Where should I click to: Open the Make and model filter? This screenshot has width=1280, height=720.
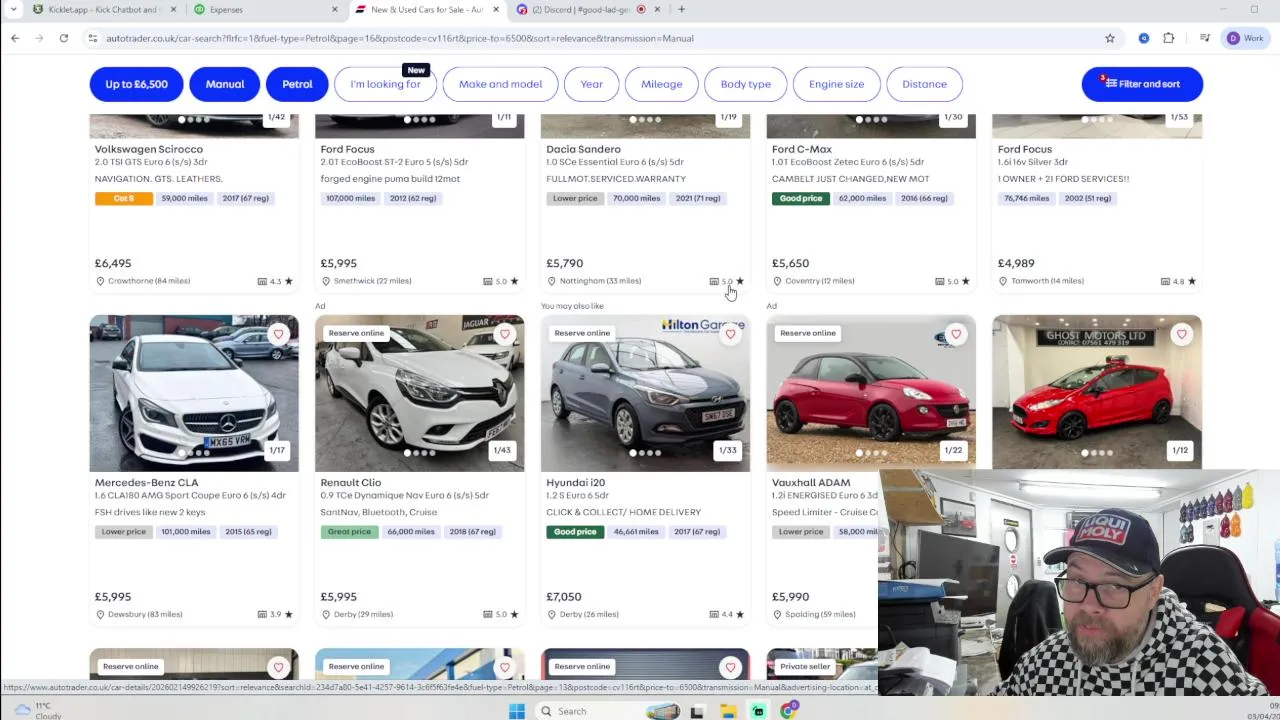pos(500,84)
